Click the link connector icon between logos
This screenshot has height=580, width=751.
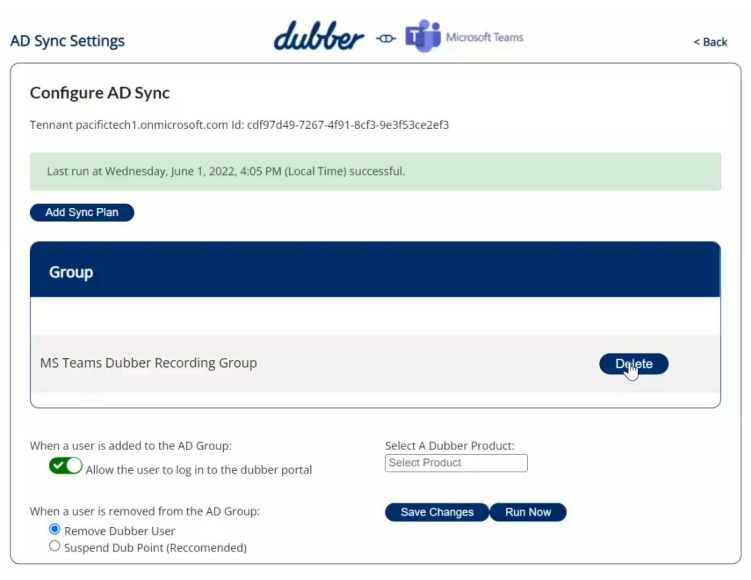coord(386,38)
